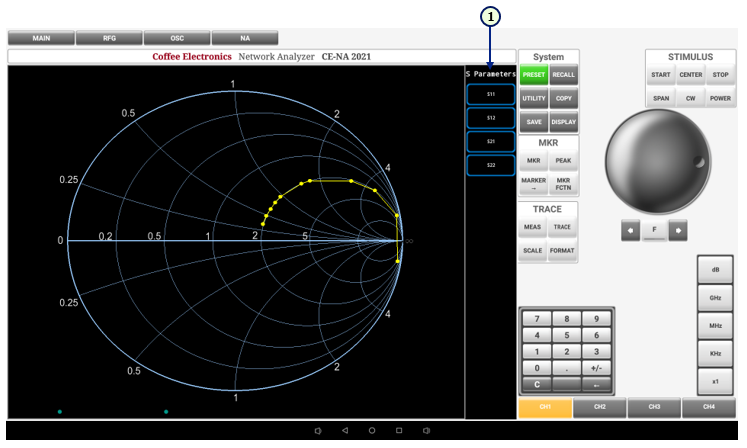
Task: Tap the Android home circle icon
Action: pyautogui.click(x=372, y=430)
